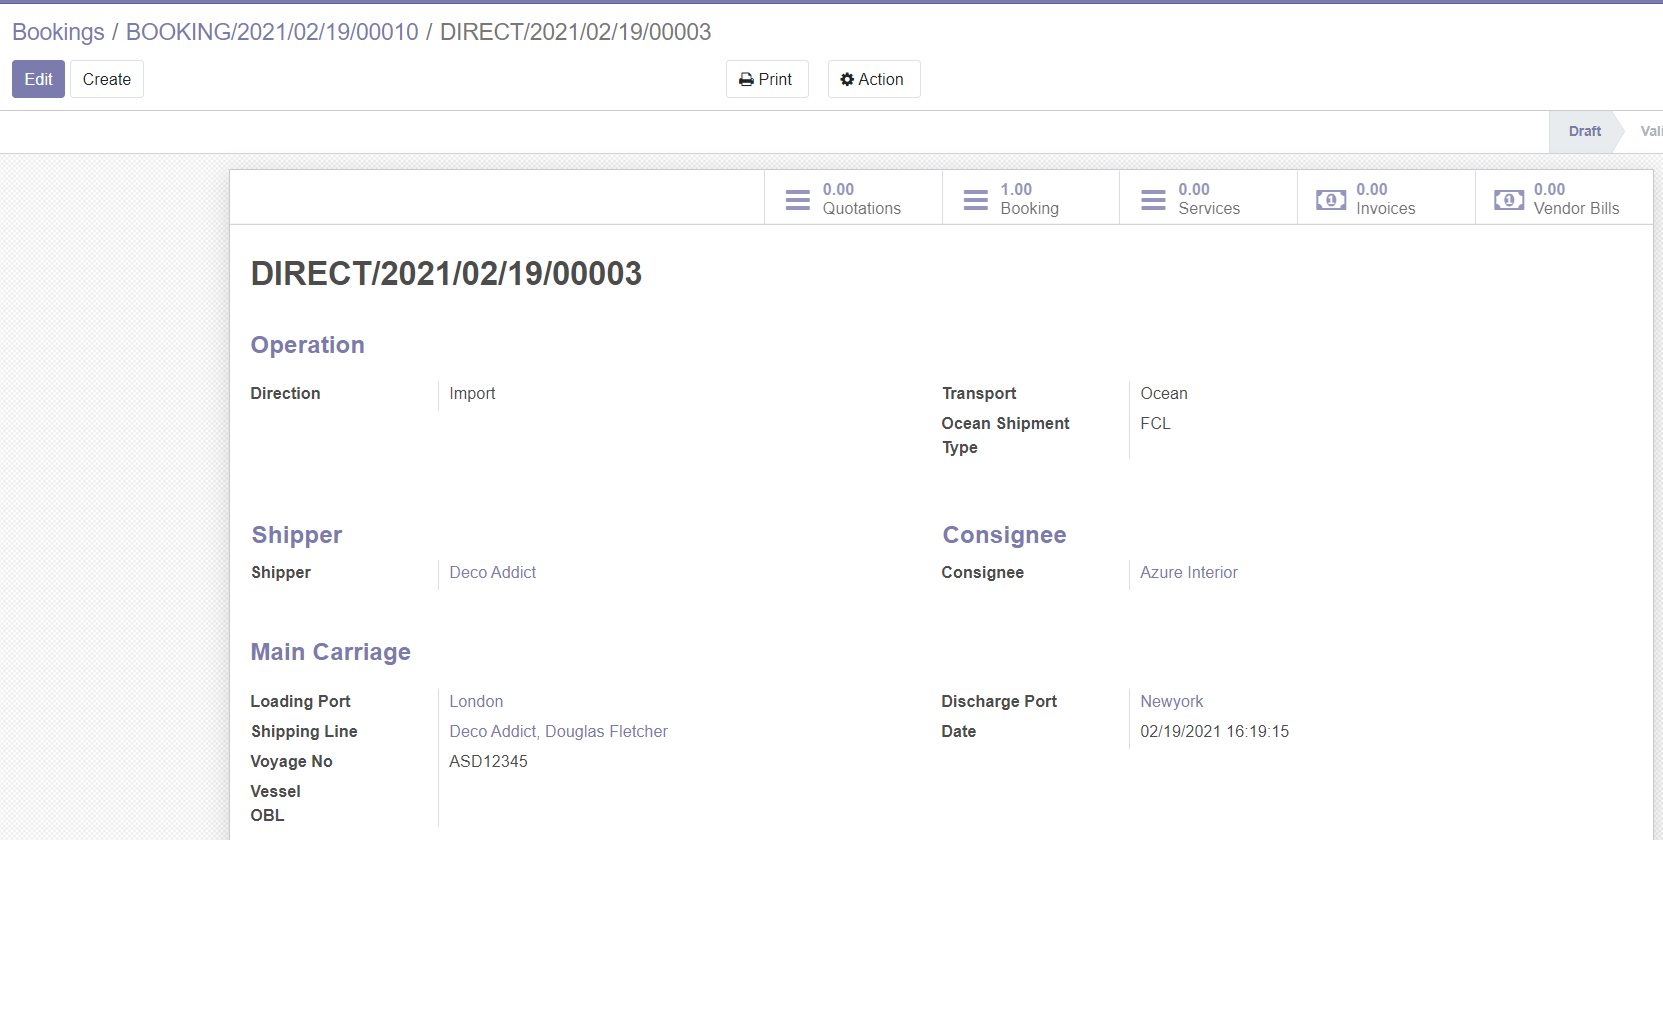Click the Invoices money icon
Image resolution: width=1663 pixels, height=1016 pixels.
tap(1330, 200)
